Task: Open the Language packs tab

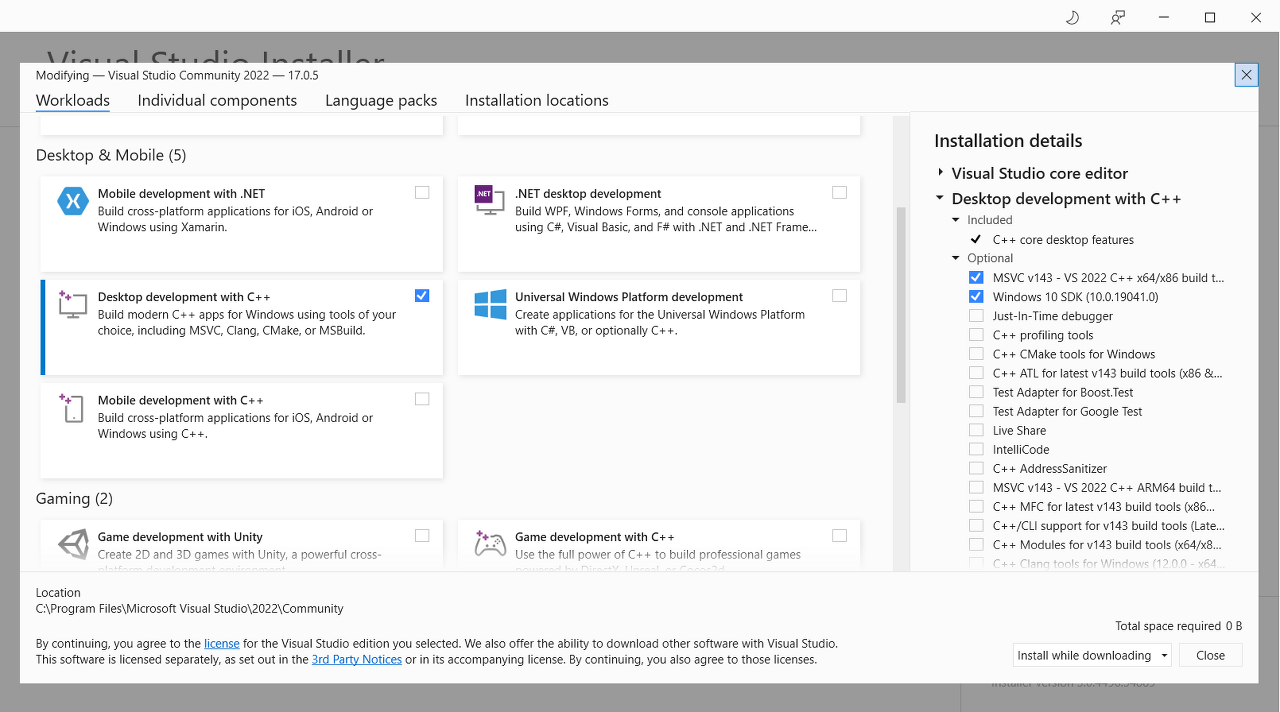Action: 381,100
